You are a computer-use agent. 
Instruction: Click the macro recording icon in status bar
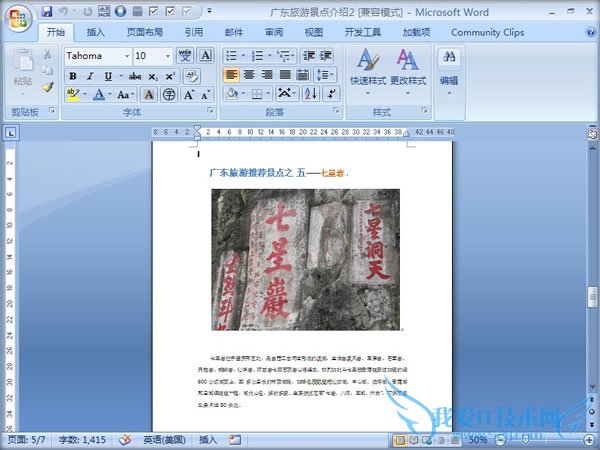(x=235, y=440)
